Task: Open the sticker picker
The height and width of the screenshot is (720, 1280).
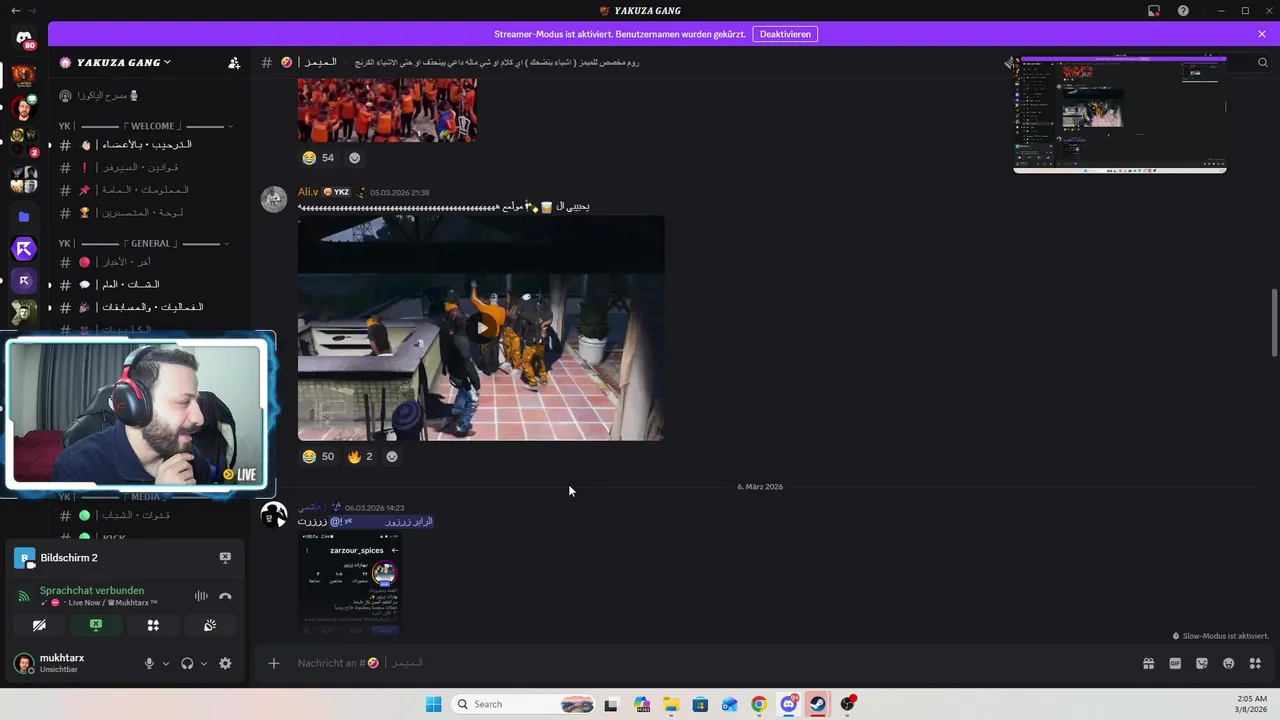Action: click(1202, 663)
